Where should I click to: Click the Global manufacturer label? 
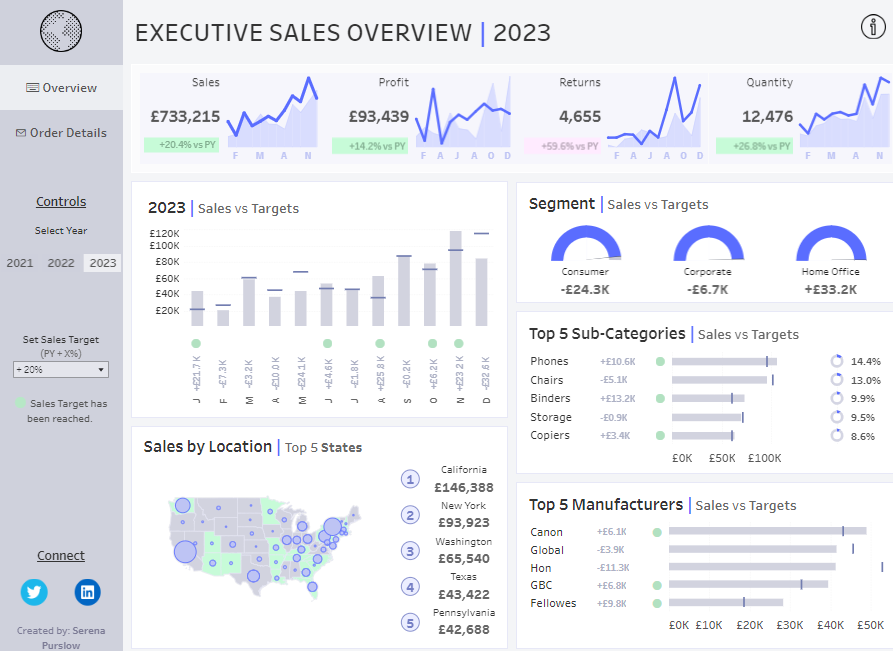click(547, 550)
